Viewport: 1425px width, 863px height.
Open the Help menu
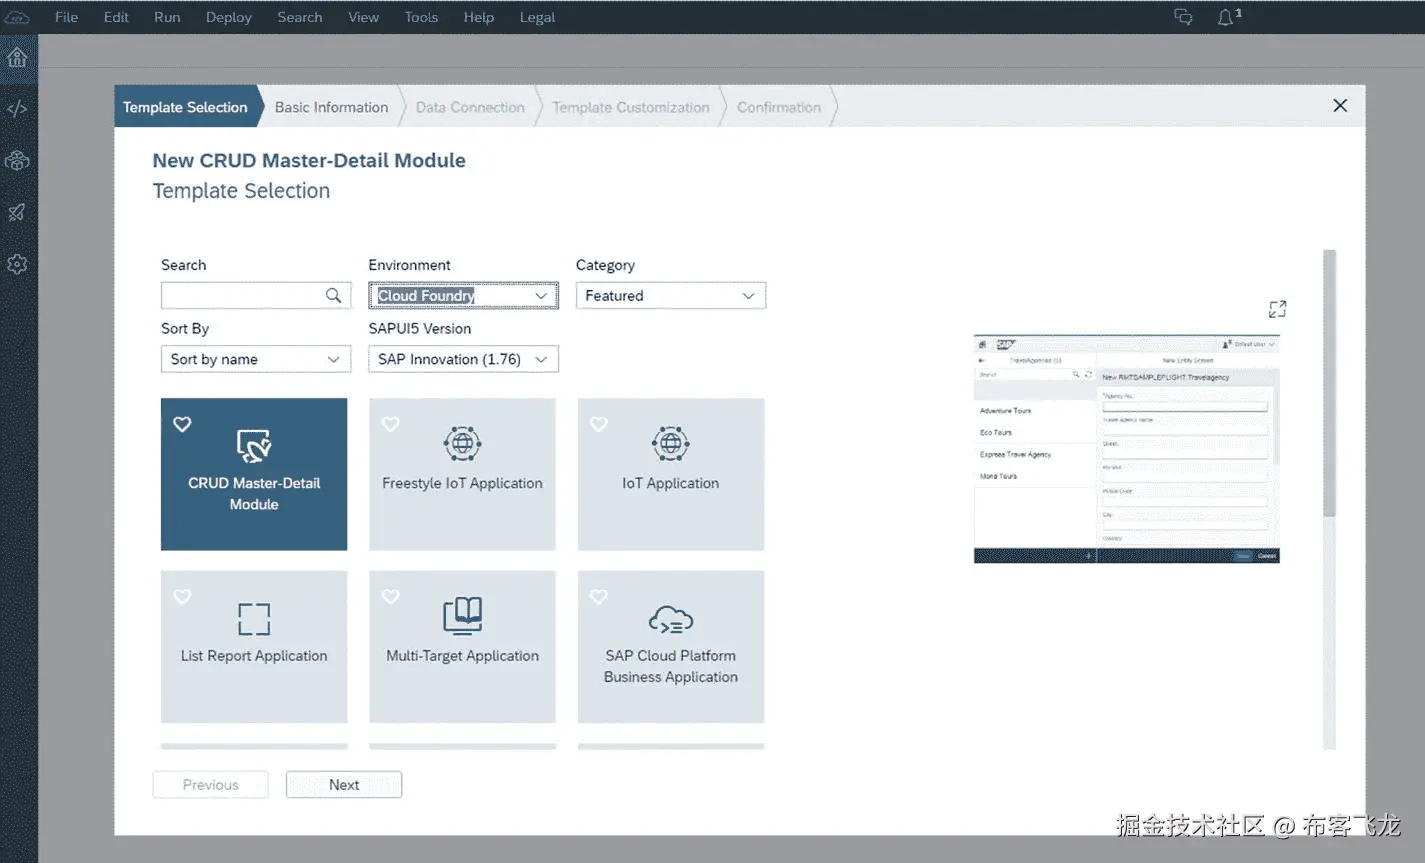pos(479,17)
